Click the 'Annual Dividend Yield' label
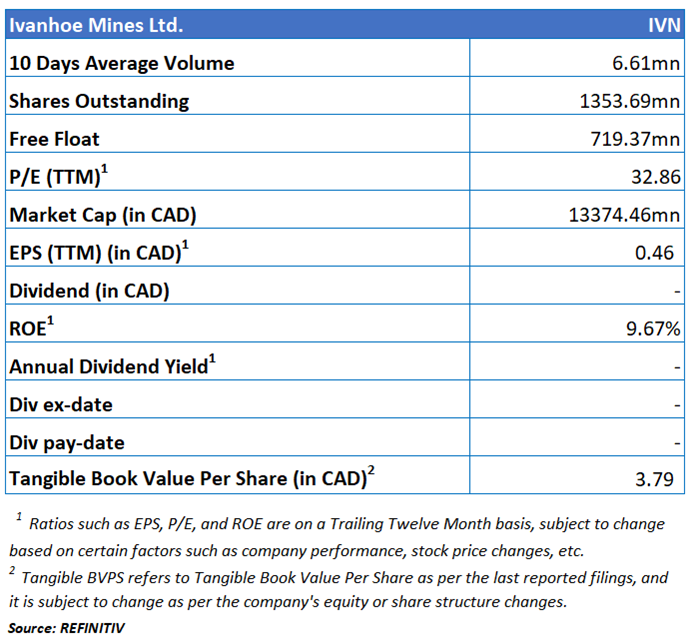The image size is (699, 643). coord(112,365)
